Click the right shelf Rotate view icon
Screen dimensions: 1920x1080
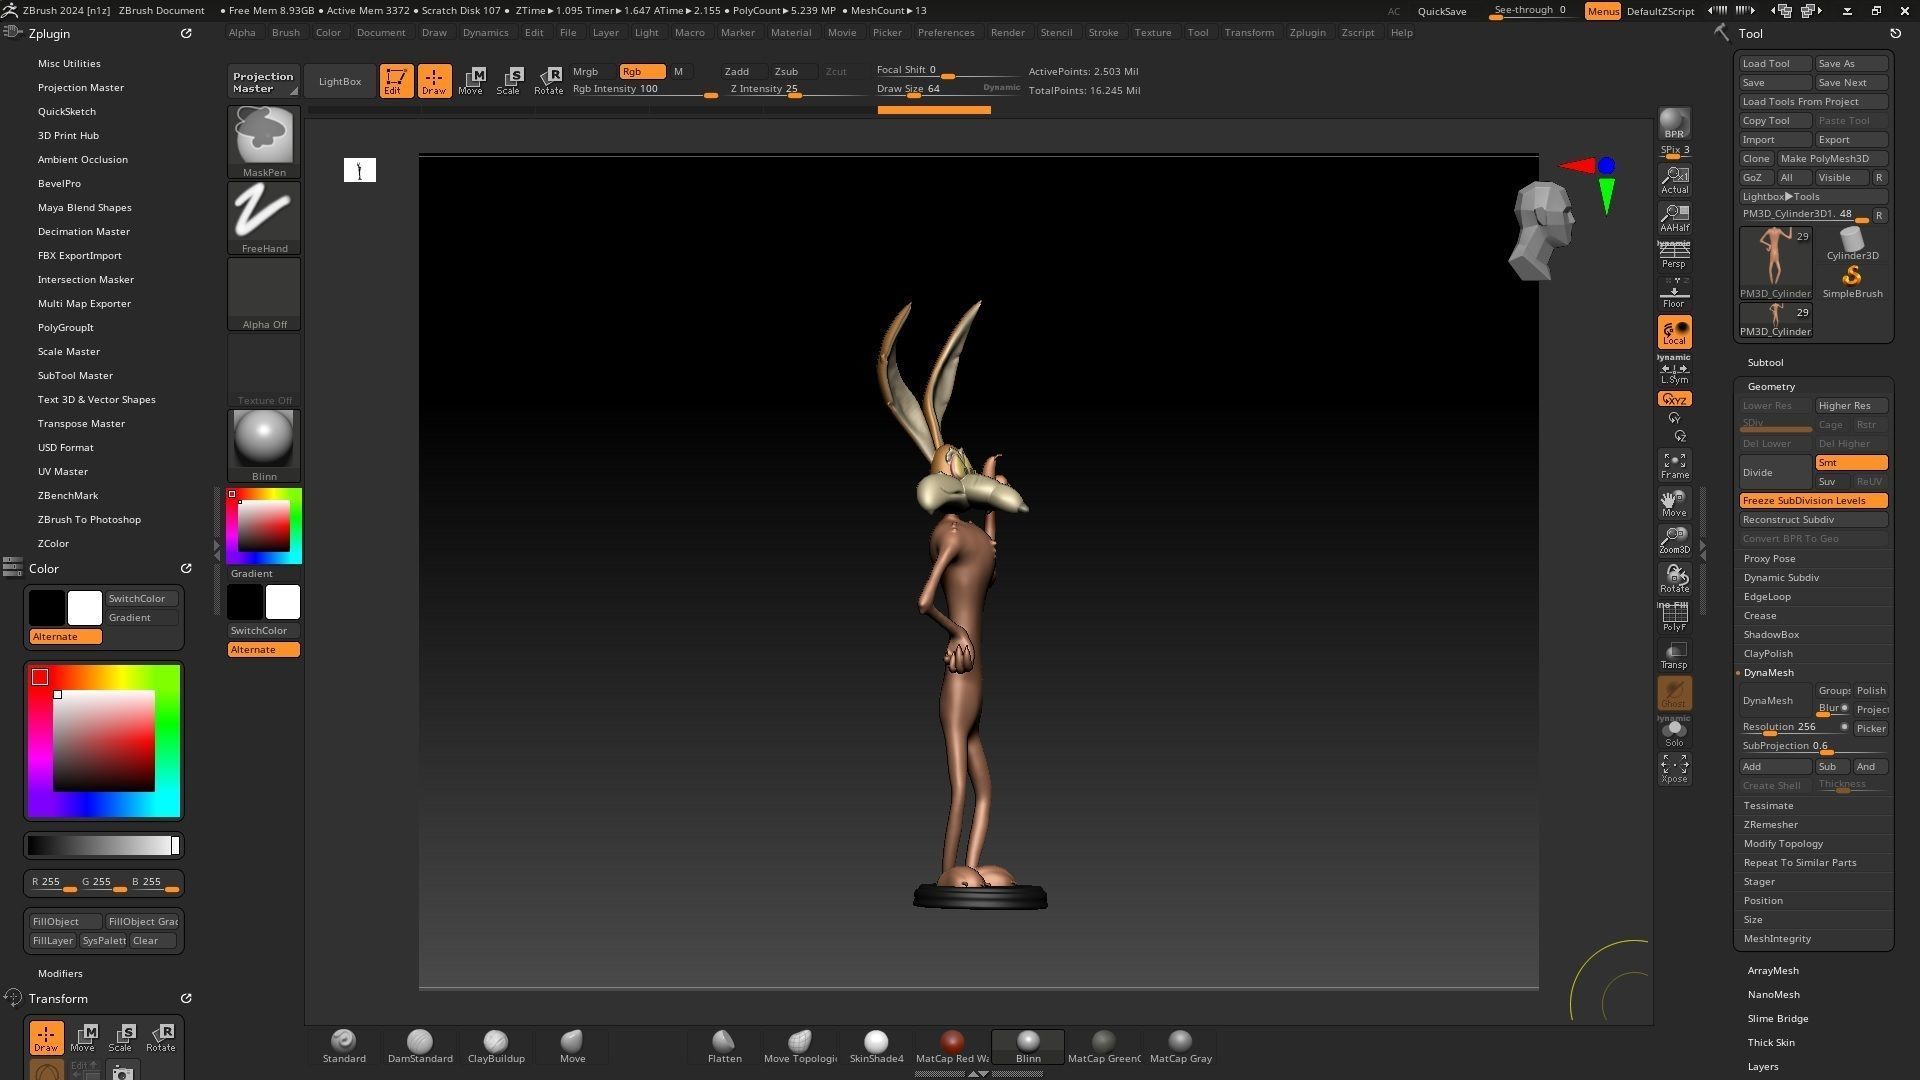pyautogui.click(x=1674, y=578)
